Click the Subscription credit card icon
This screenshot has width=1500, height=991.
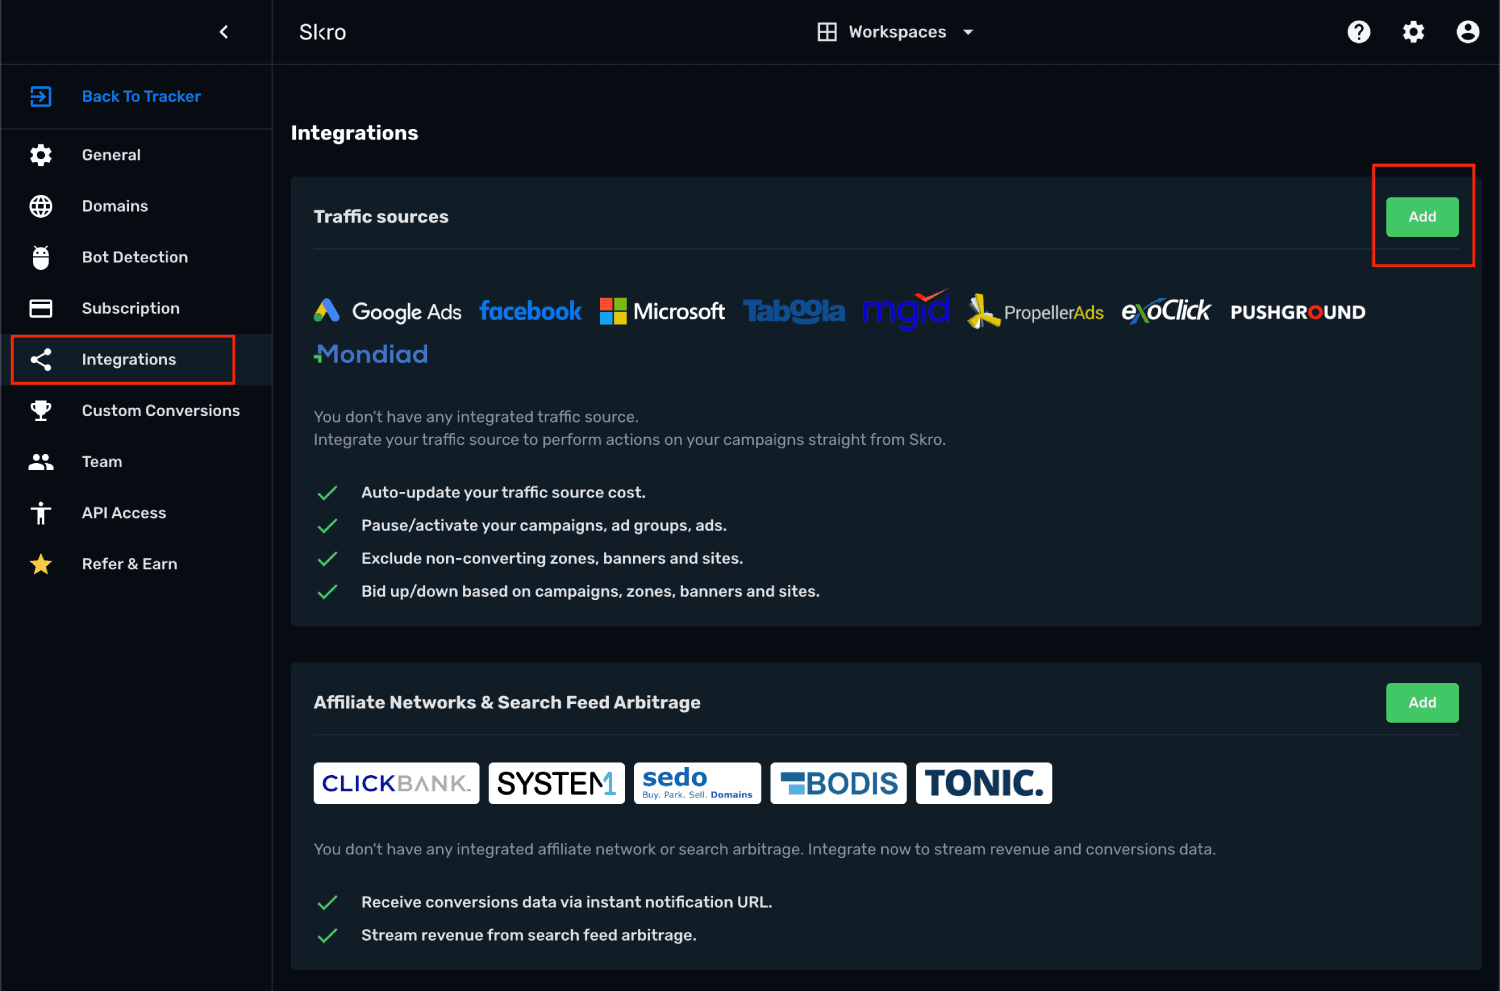pos(41,308)
